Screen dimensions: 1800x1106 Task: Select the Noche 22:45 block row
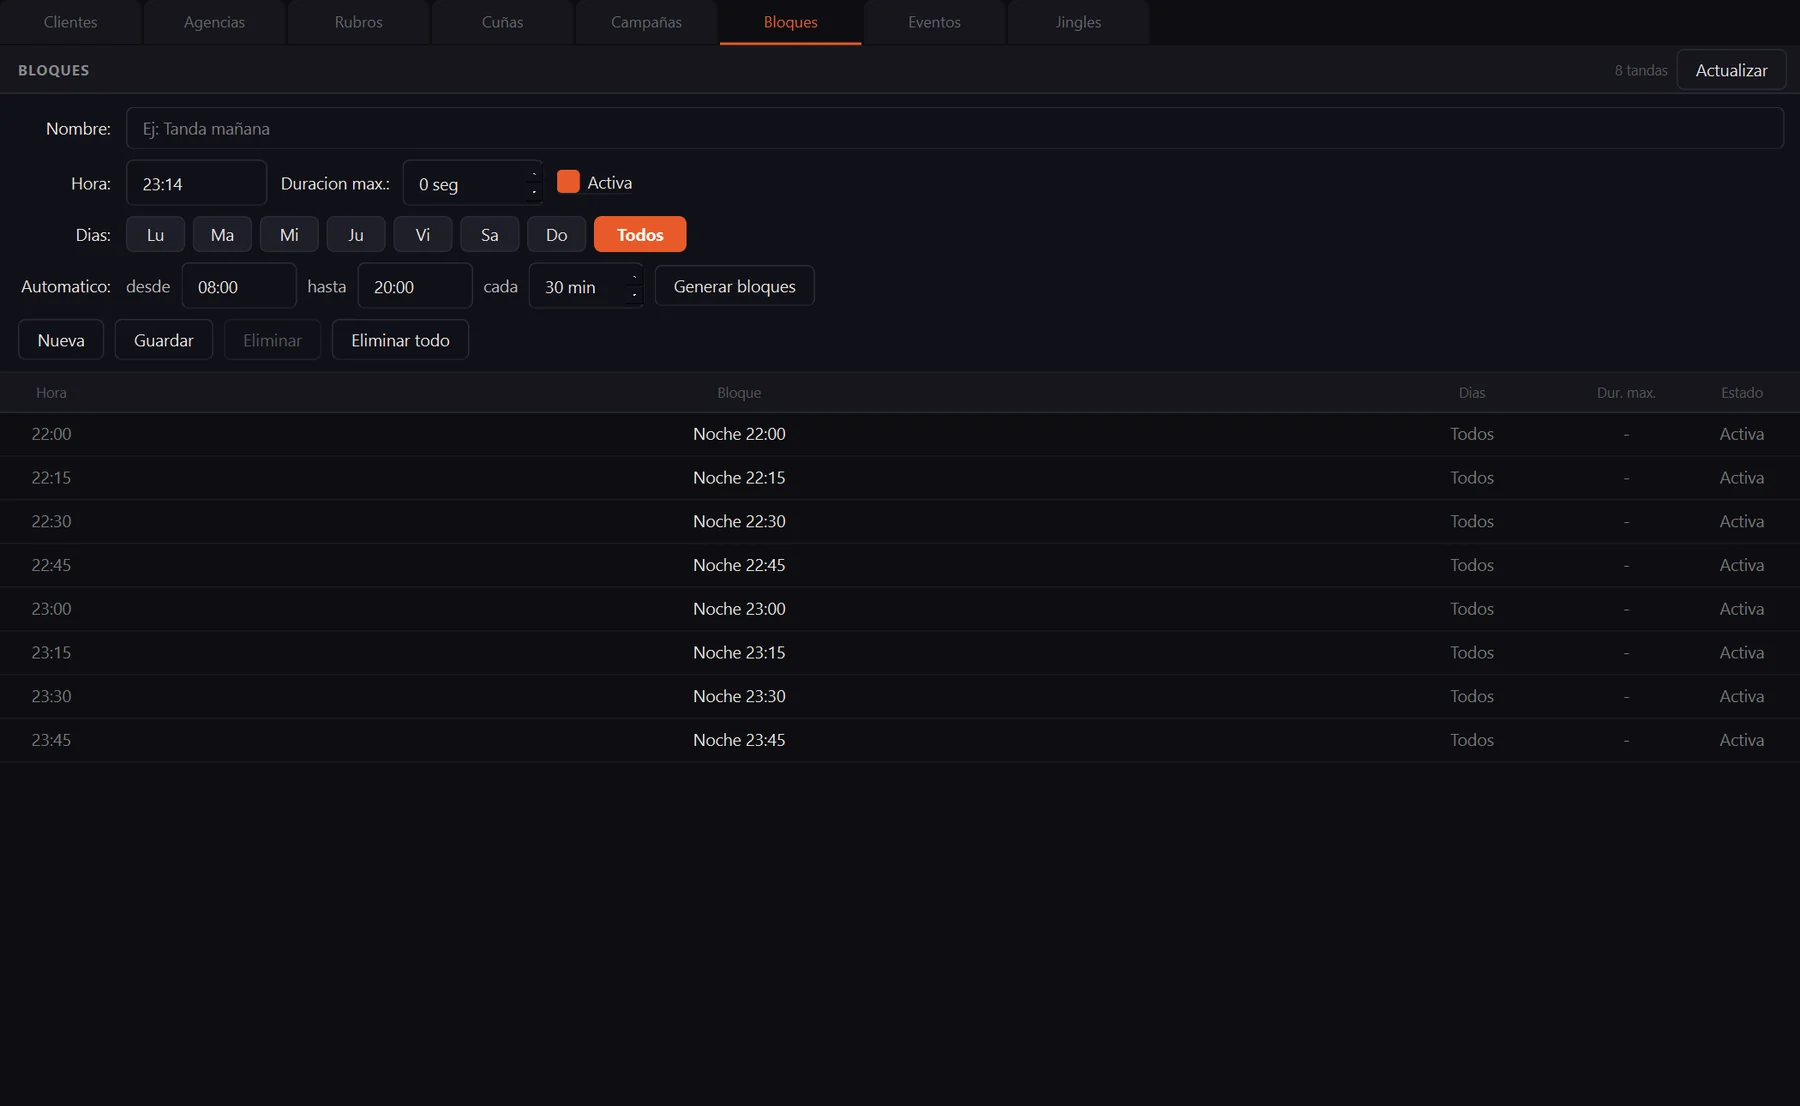[x=900, y=565]
